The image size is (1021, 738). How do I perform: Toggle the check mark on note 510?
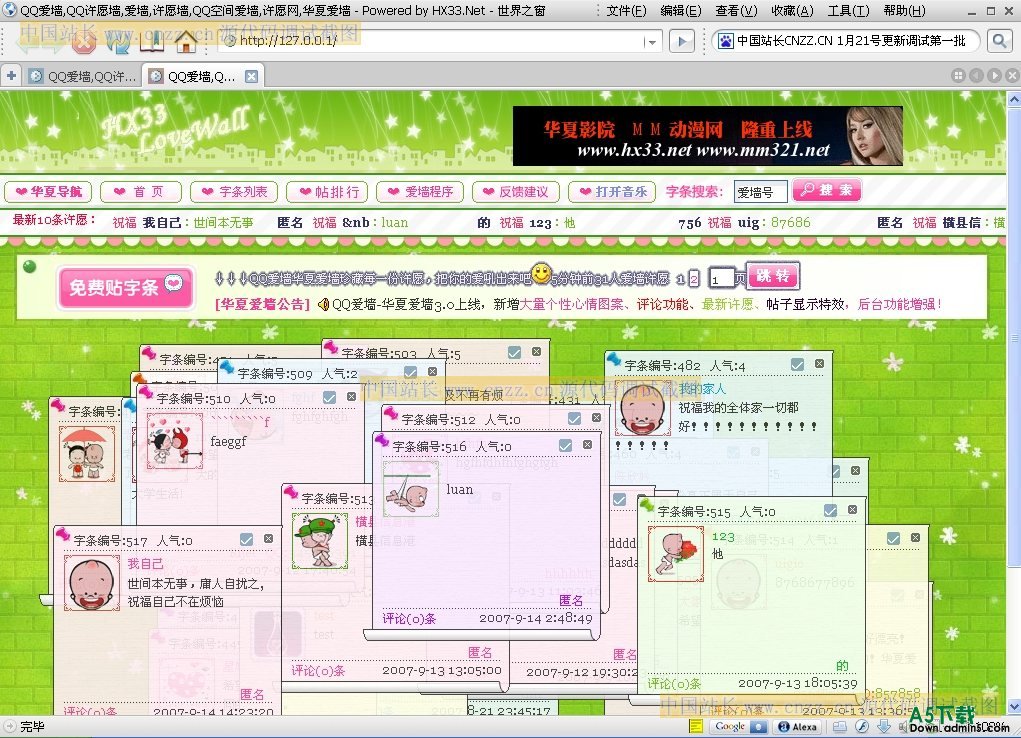click(329, 397)
